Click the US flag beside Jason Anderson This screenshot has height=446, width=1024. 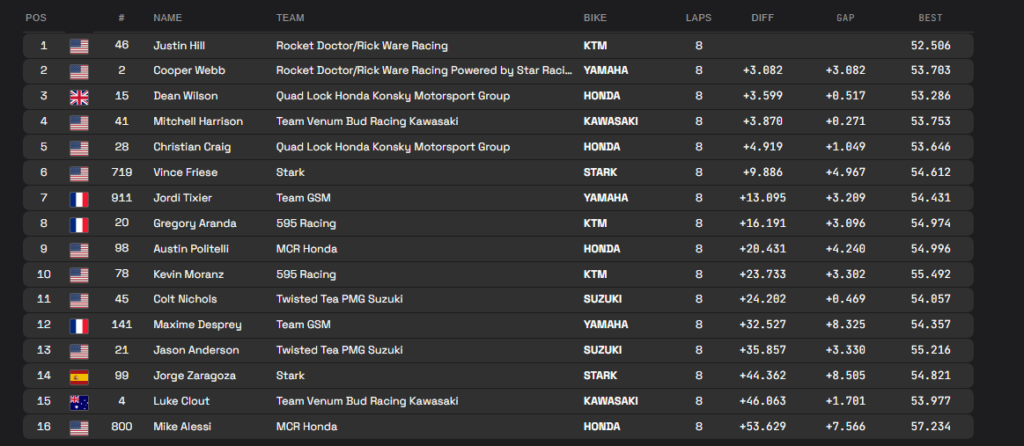(x=79, y=351)
